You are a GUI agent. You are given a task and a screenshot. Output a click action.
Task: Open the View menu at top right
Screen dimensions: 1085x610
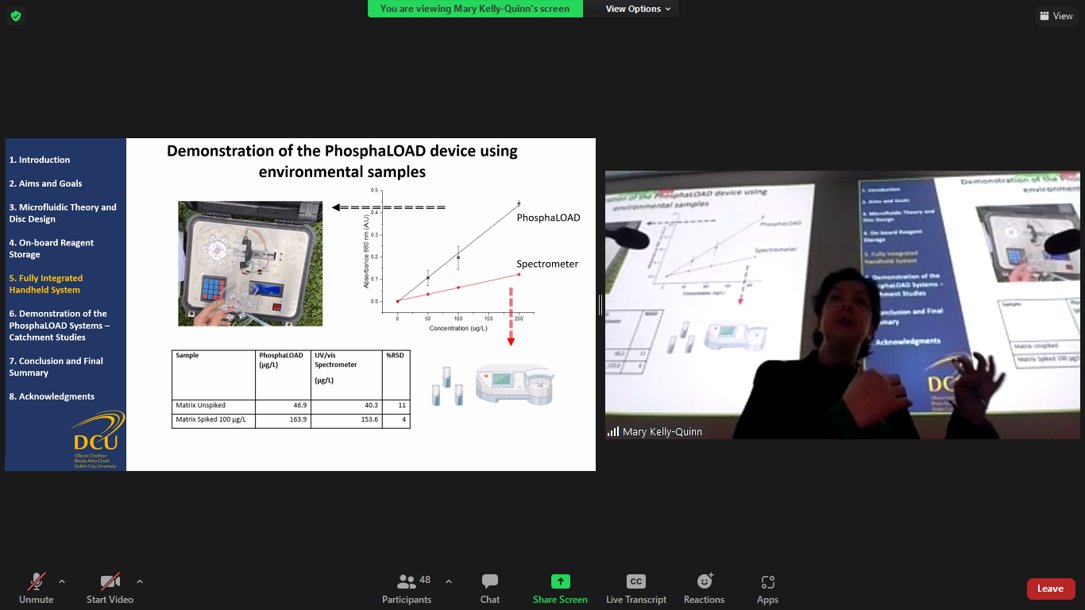(1055, 16)
